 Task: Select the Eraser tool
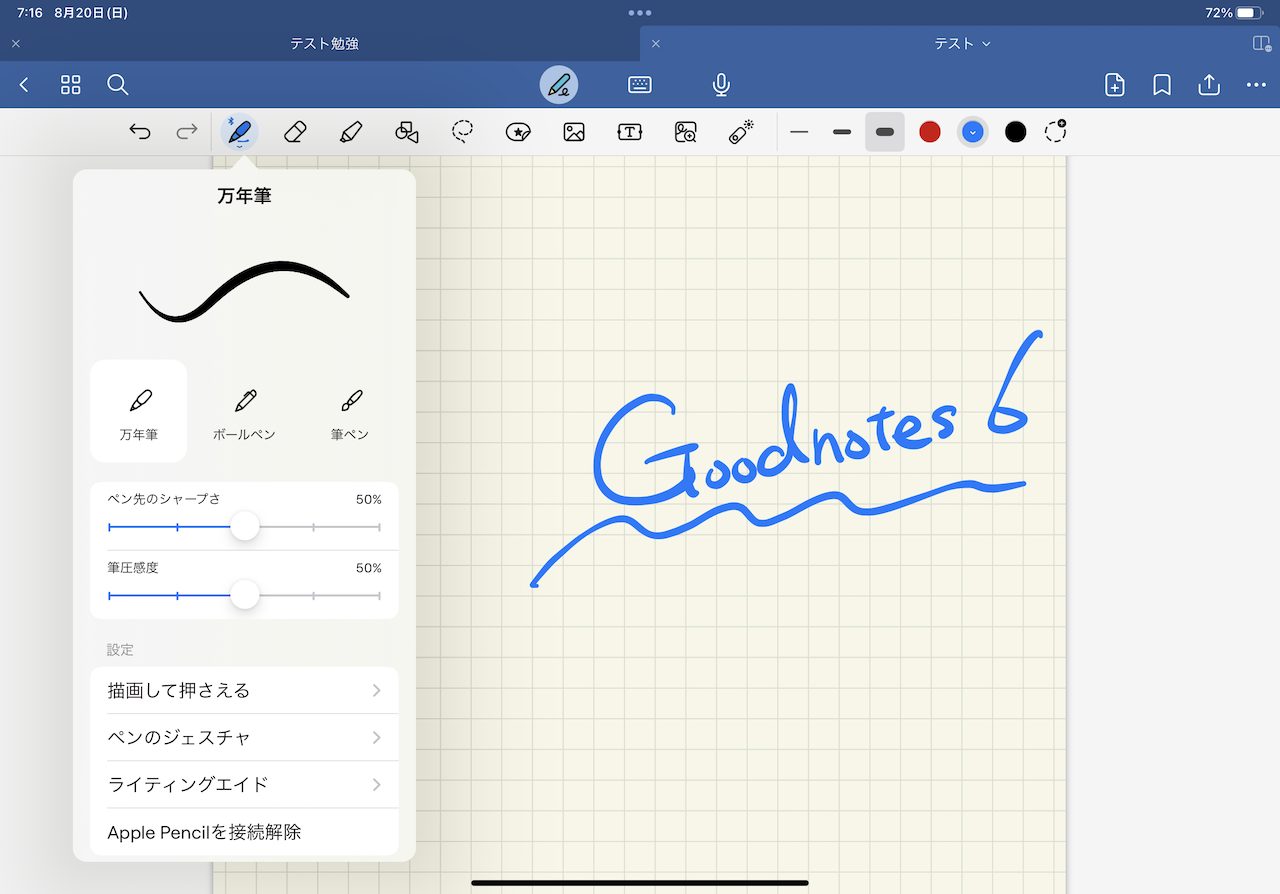coord(295,132)
